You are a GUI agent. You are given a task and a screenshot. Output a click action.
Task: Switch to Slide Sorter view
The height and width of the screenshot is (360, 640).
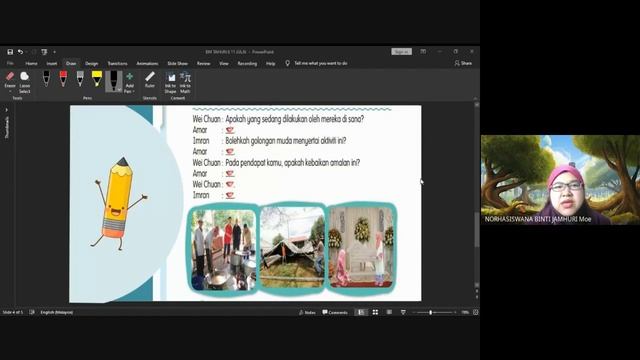375,312
